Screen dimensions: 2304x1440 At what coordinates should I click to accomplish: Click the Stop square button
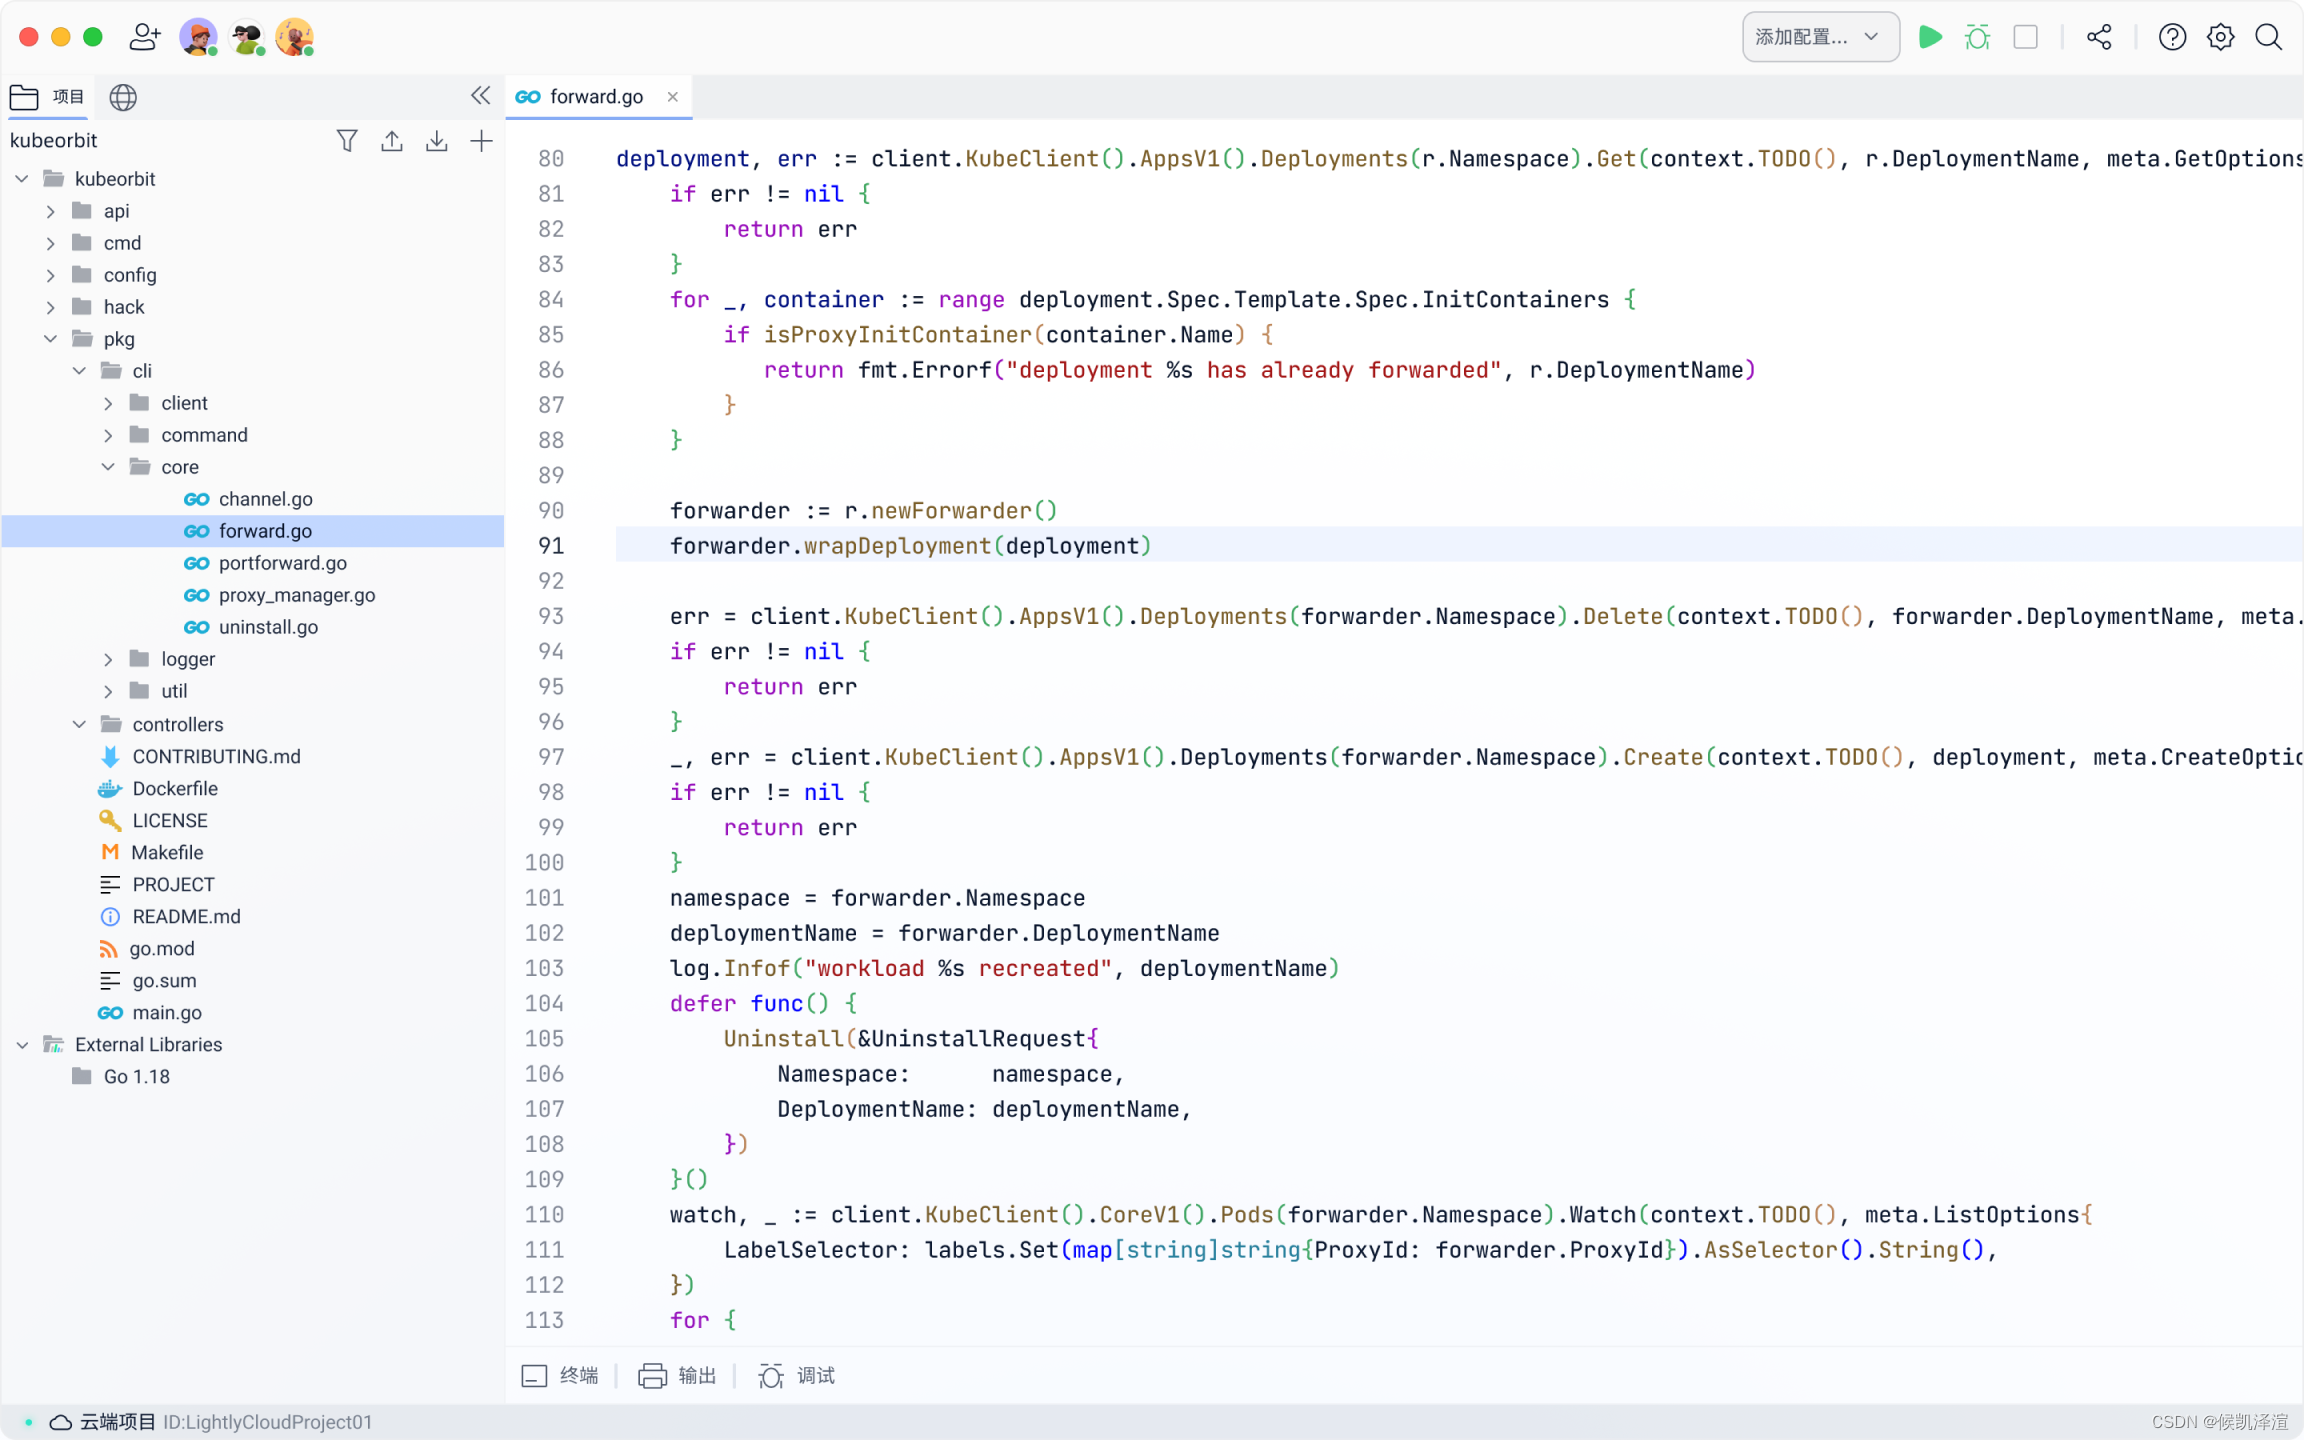(2025, 37)
